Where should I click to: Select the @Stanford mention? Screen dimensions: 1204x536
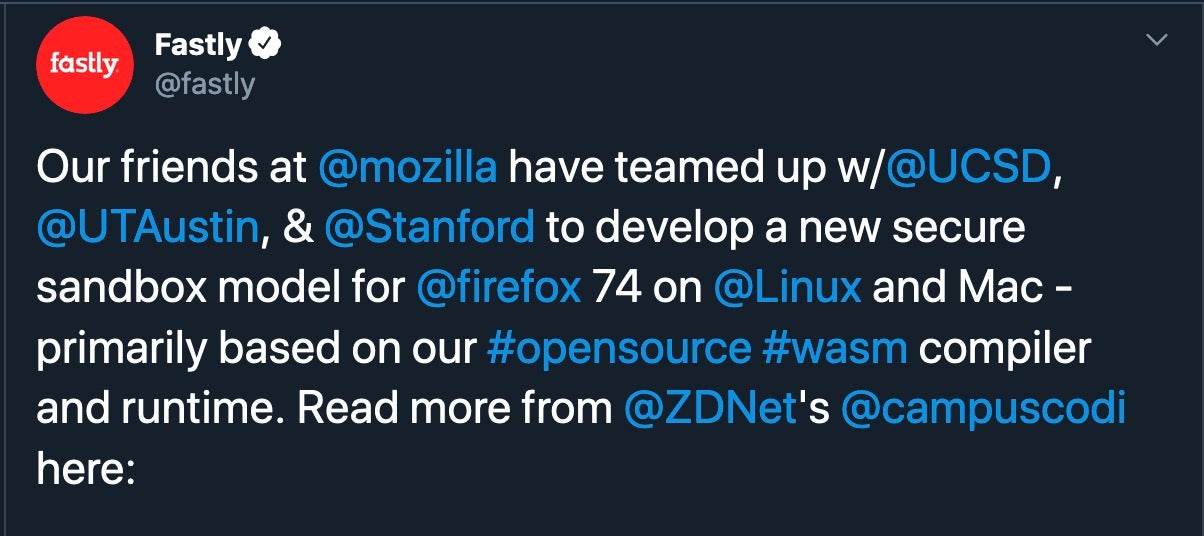tap(429, 227)
